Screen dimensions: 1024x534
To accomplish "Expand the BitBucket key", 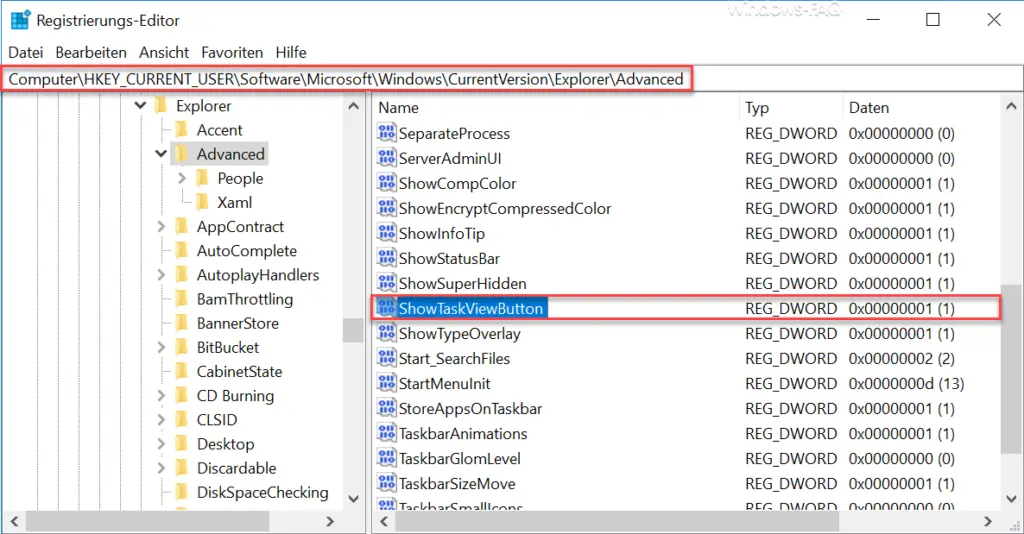I will click(161, 347).
